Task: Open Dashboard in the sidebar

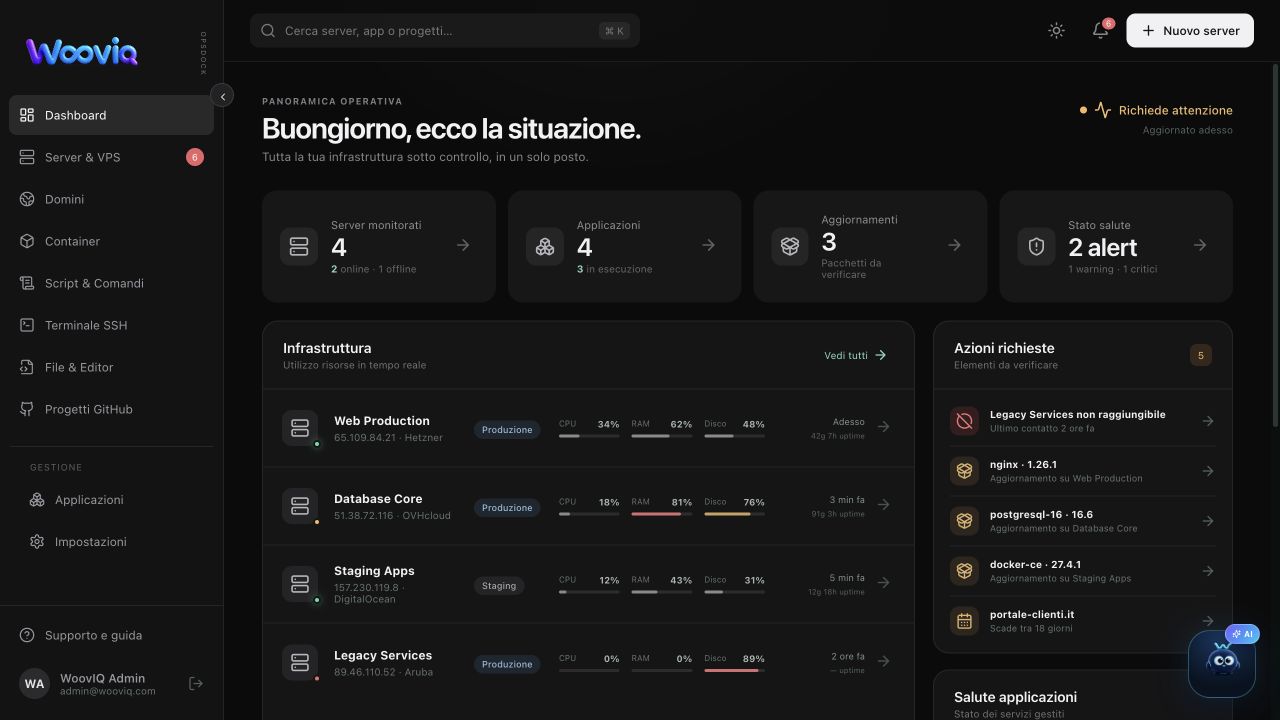Action: point(111,115)
